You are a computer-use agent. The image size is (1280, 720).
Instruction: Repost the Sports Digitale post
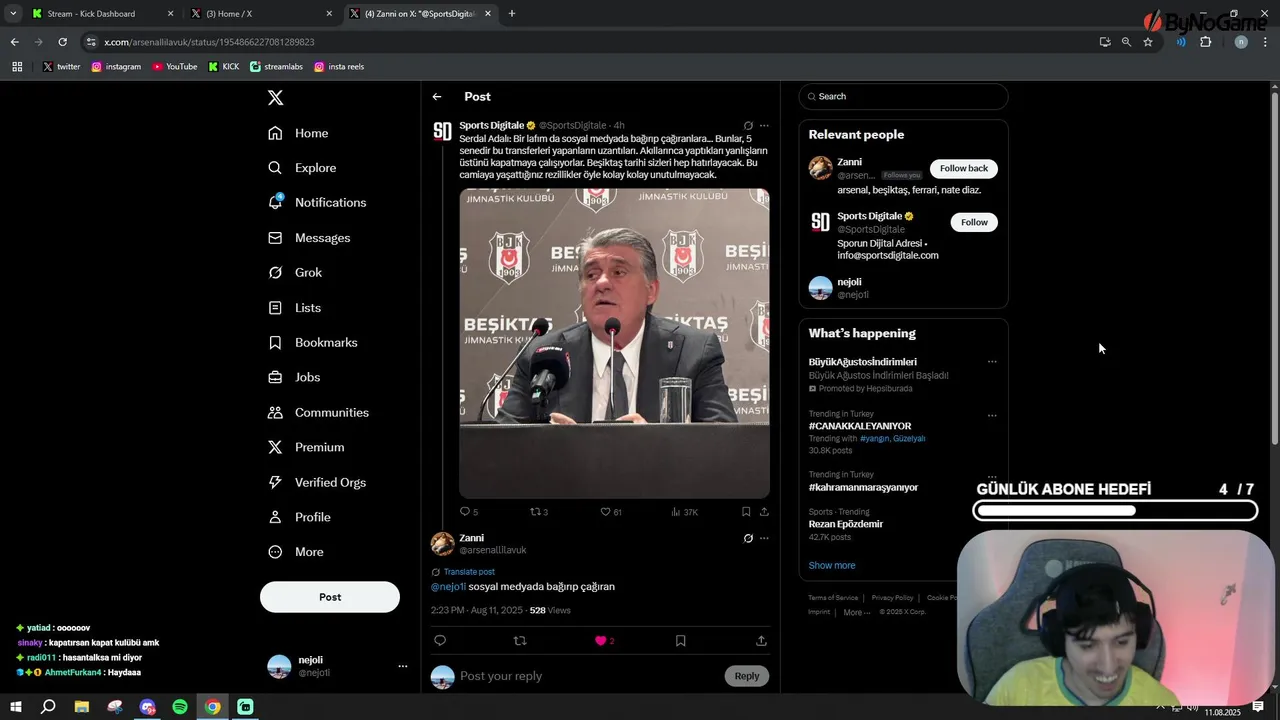pos(539,512)
